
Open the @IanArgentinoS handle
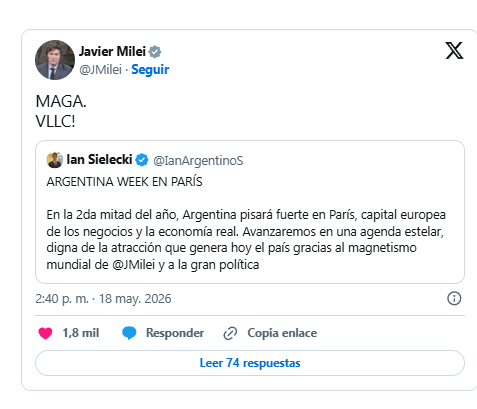[x=198, y=161]
